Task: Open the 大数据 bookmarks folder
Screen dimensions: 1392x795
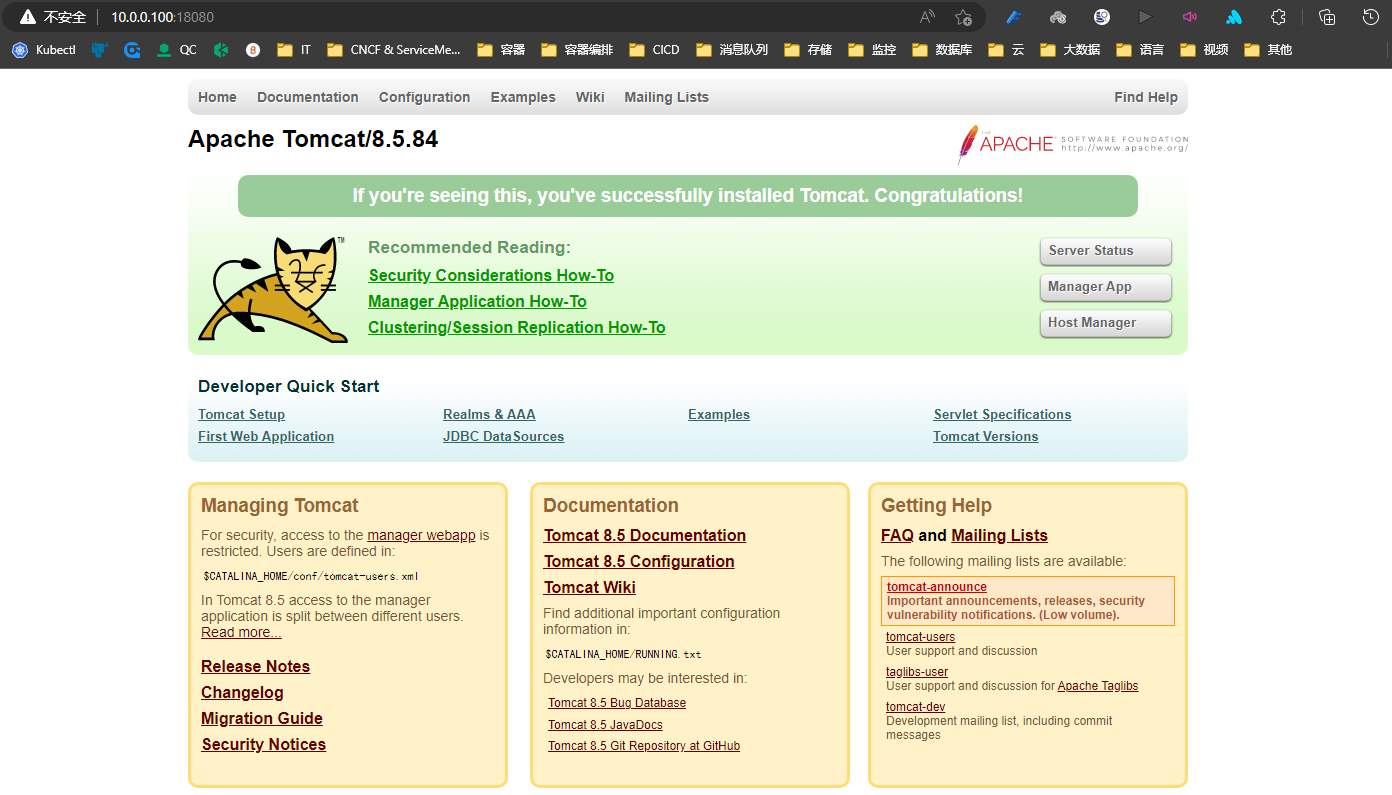Action: 1070,49
